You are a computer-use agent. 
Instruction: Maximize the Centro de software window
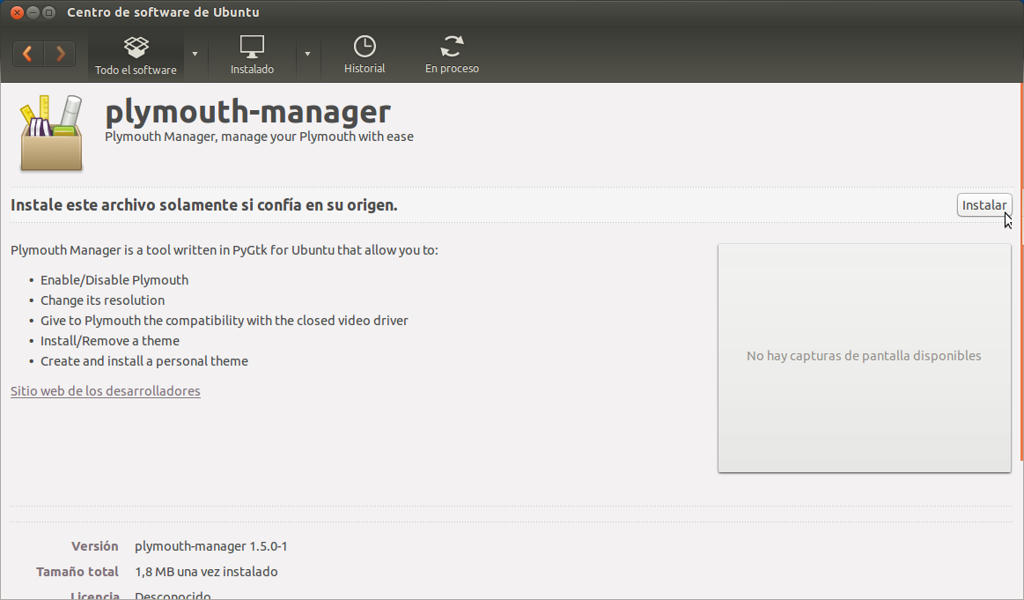pos(48,12)
